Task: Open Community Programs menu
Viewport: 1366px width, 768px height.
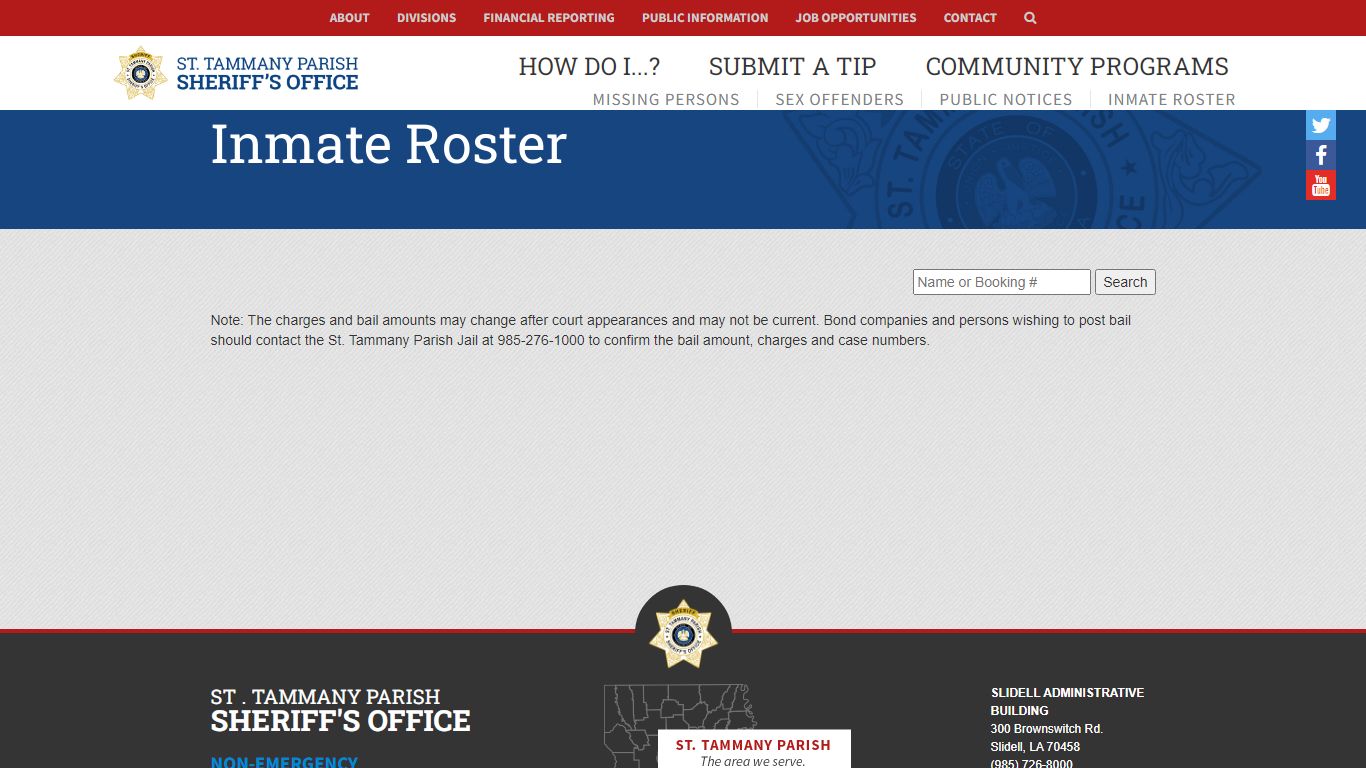Action: click(1077, 67)
